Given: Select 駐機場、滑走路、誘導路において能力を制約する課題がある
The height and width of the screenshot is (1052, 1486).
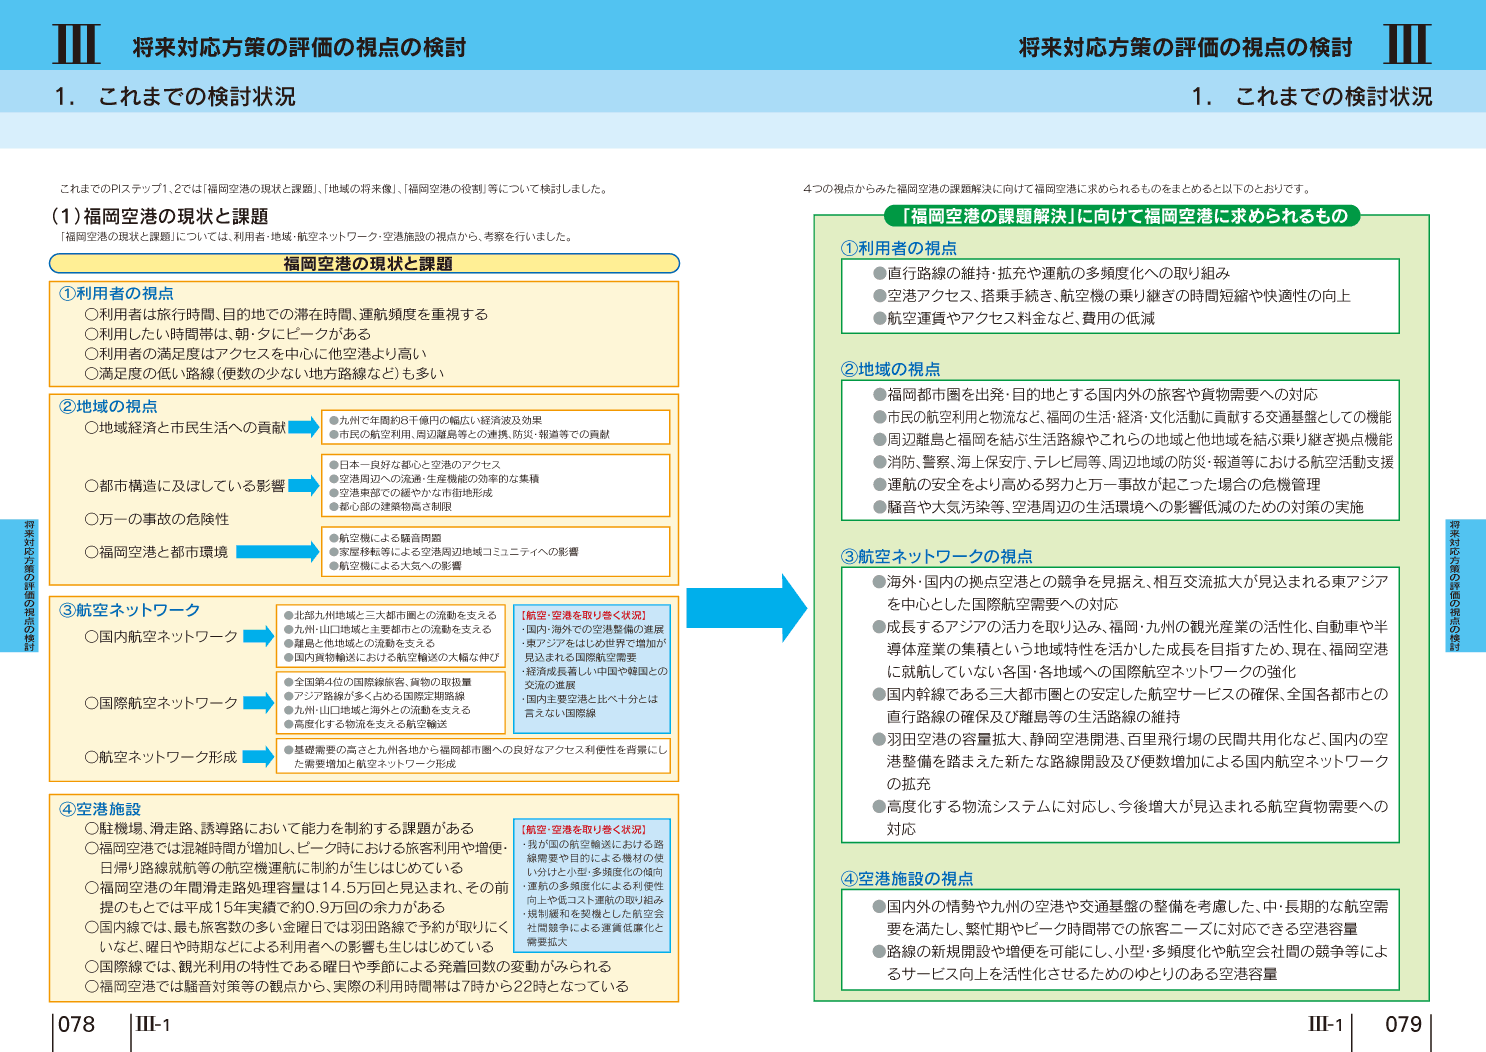Looking at the screenshot, I should click(x=279, y=828).
